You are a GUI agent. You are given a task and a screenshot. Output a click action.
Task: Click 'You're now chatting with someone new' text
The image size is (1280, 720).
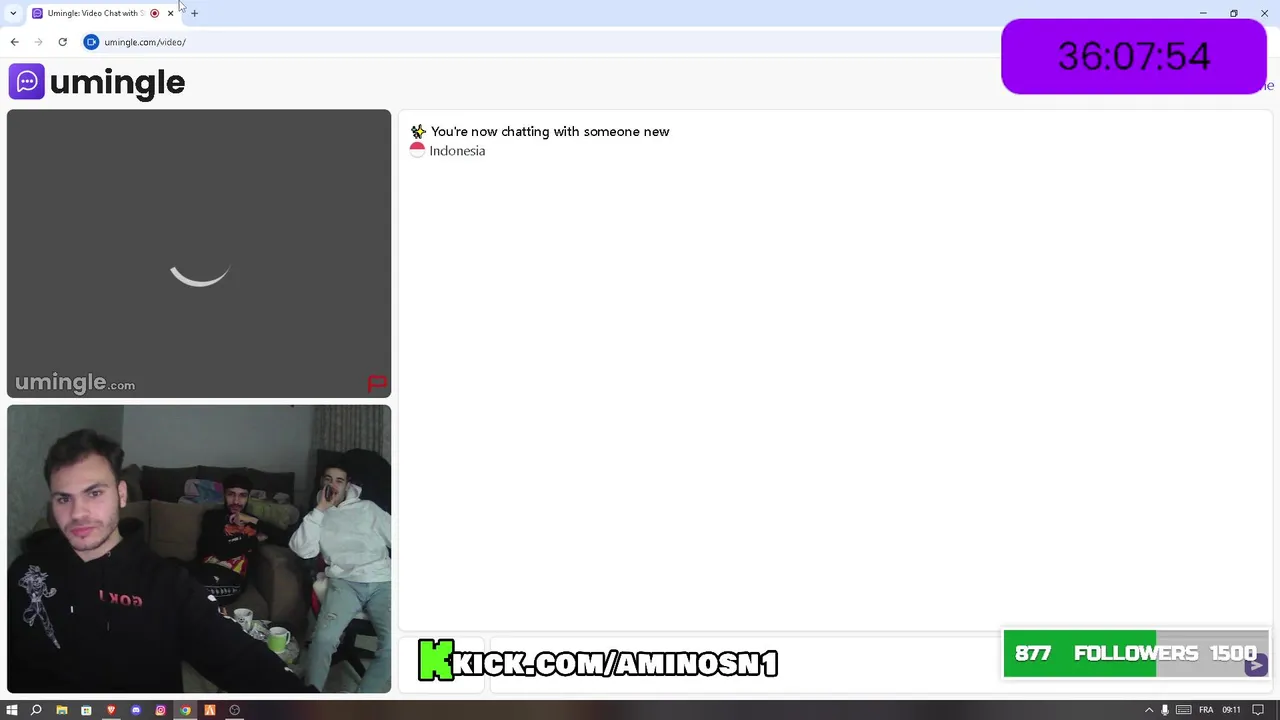coord(550,131)
